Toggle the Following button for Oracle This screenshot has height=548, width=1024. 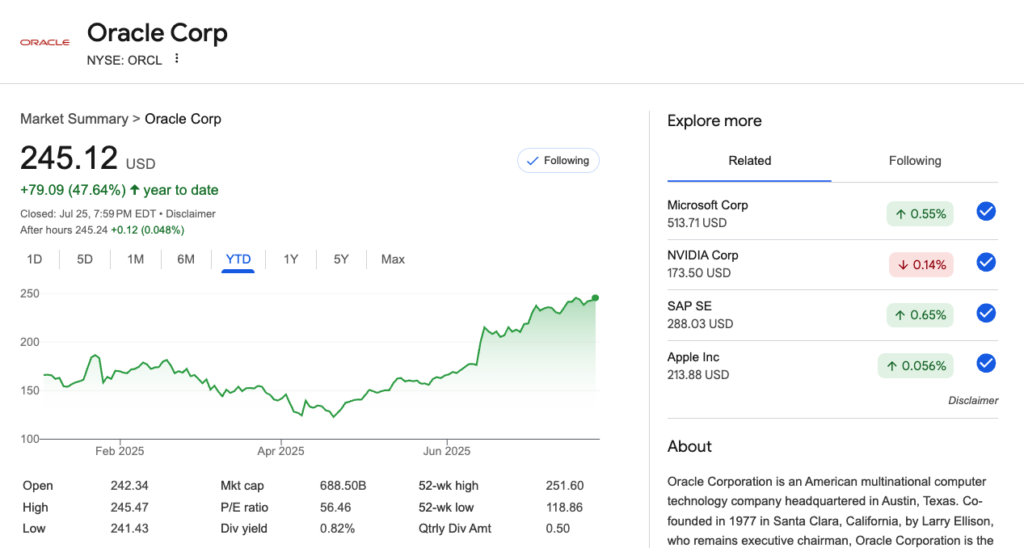coord(558,161)
